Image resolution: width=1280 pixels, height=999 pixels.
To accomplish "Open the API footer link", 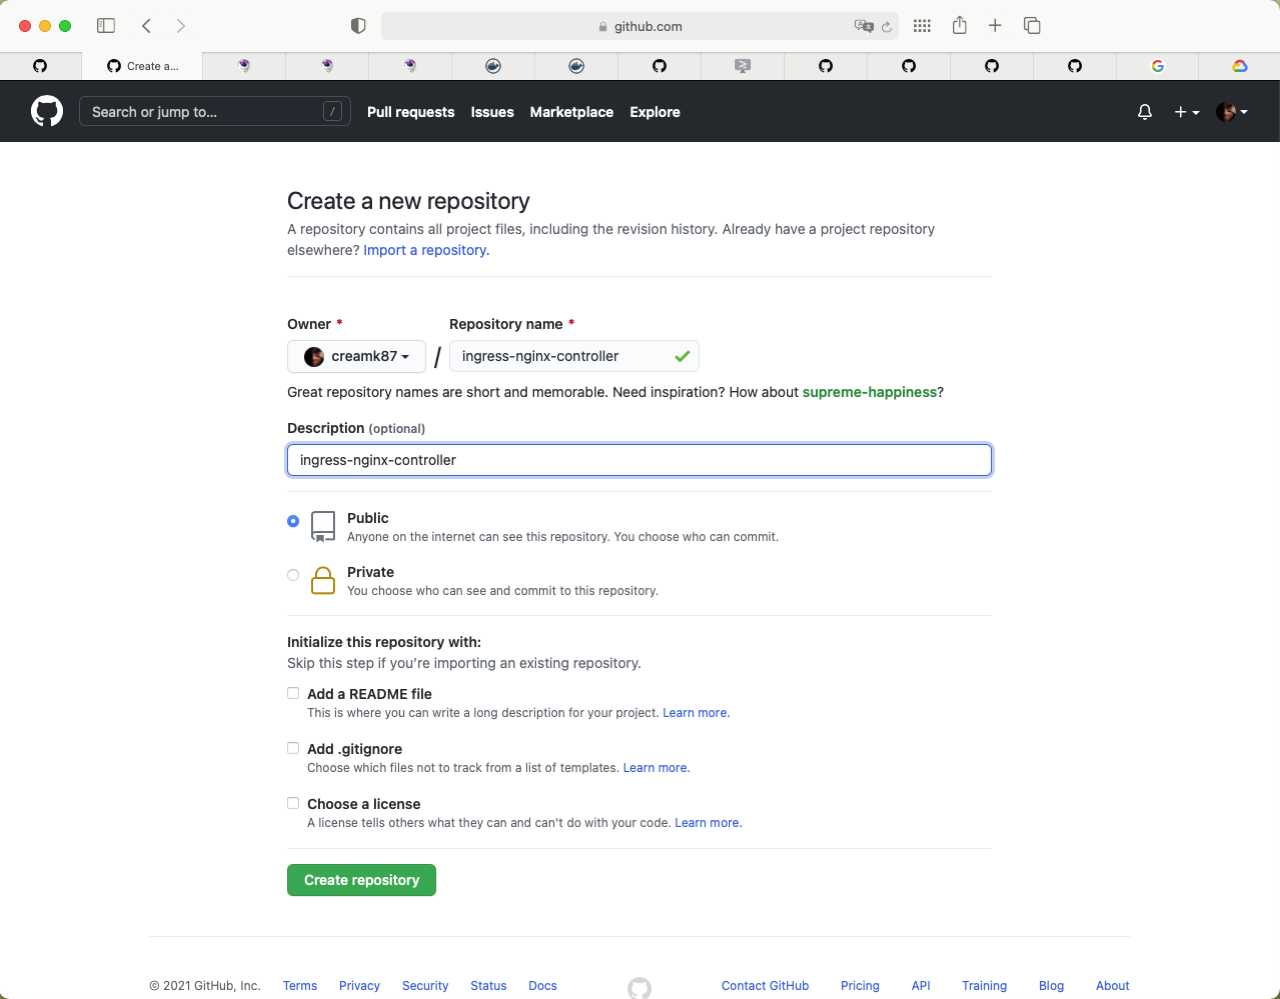I will 921,986.
